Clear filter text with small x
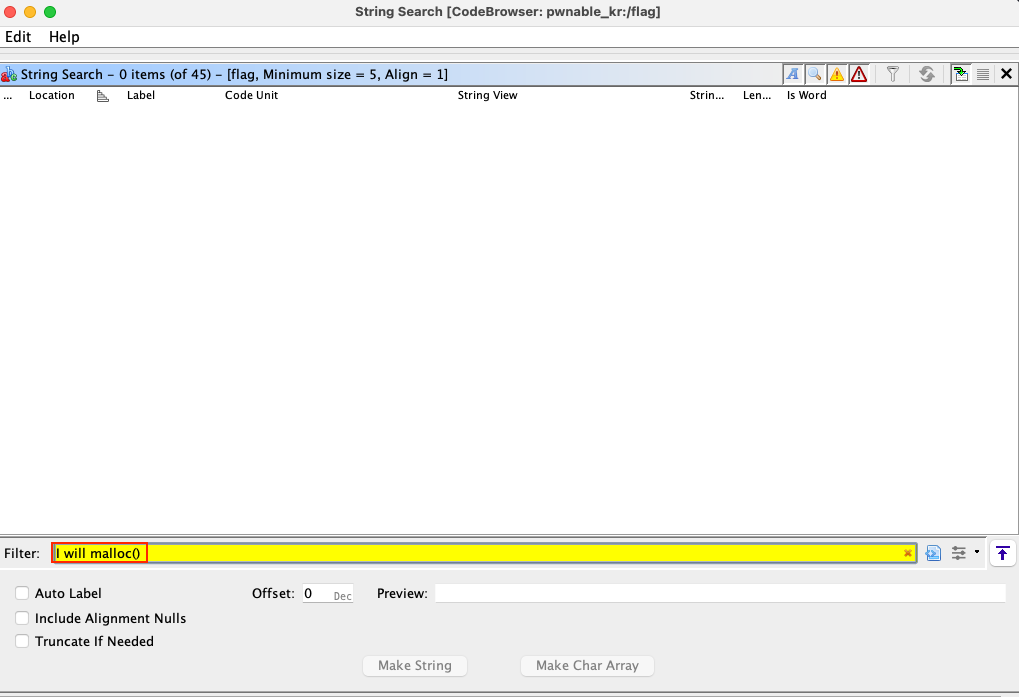 (x=908, y=553)
